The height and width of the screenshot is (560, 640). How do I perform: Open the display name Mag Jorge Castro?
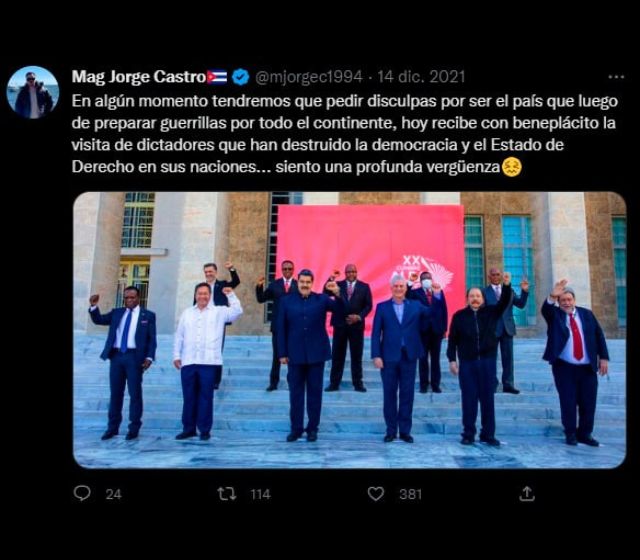(139, 77)
